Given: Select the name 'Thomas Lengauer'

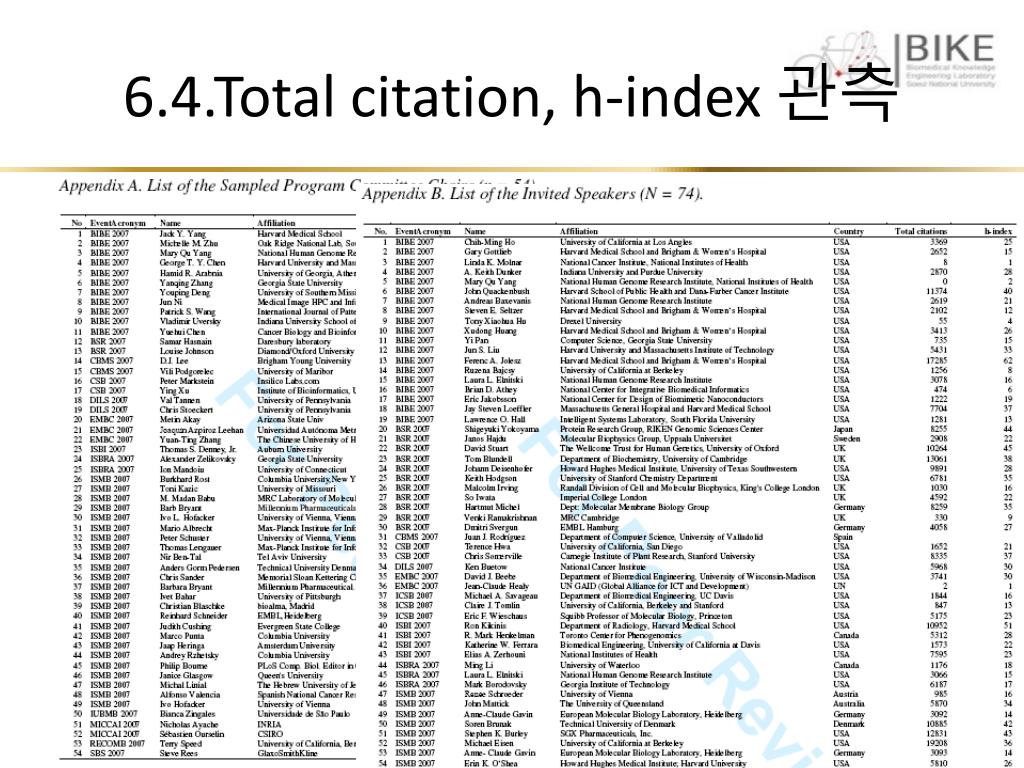Looking at the screenshot, I should coord(189,547).
